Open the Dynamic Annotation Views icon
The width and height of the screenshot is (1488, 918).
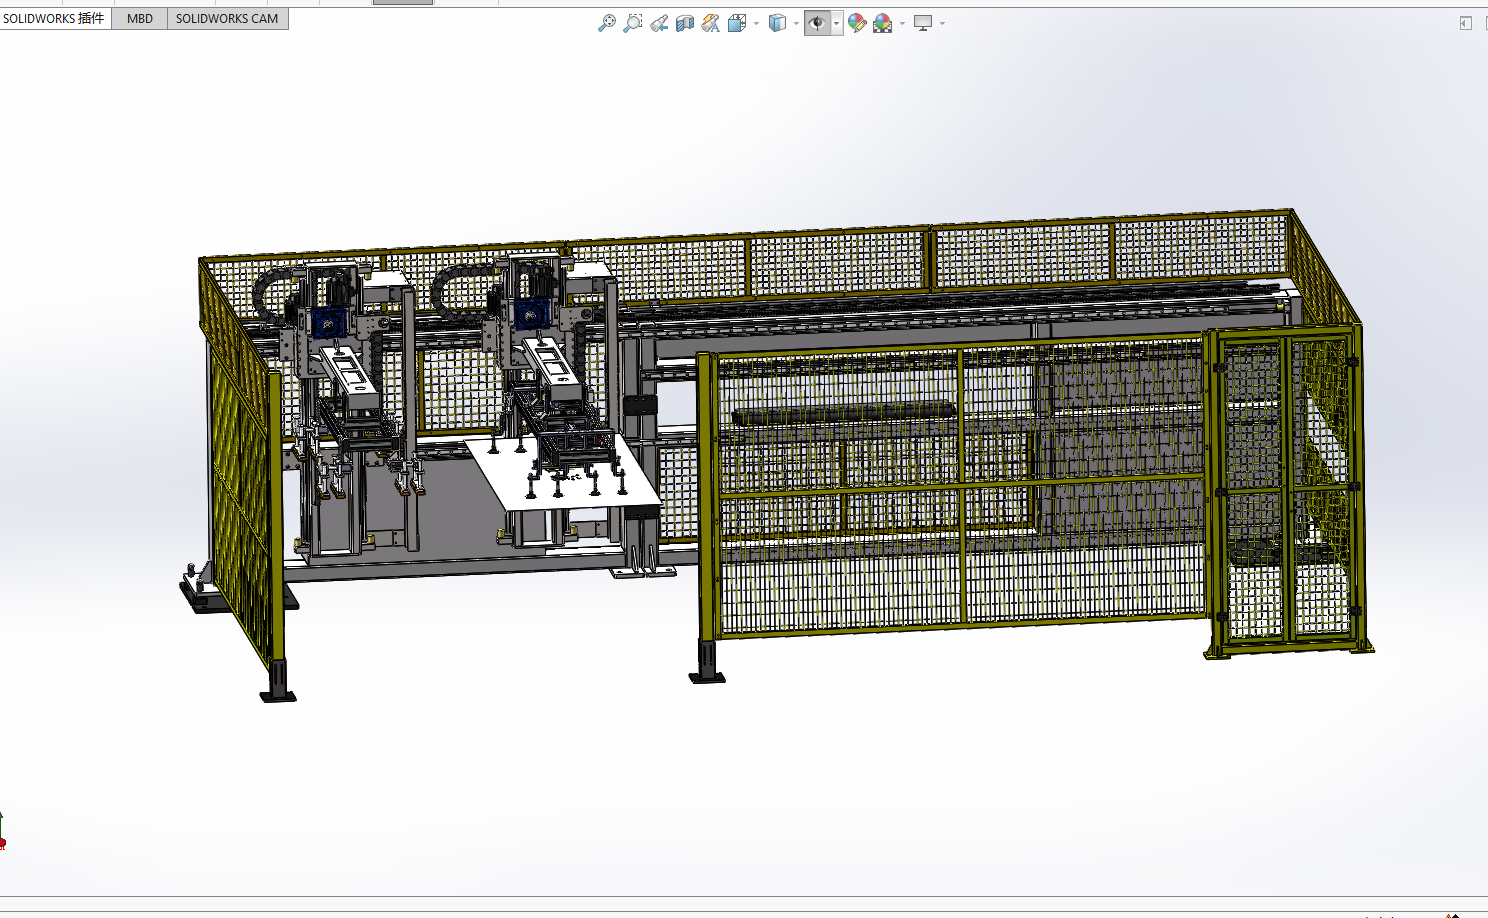[x=710, y=23]
